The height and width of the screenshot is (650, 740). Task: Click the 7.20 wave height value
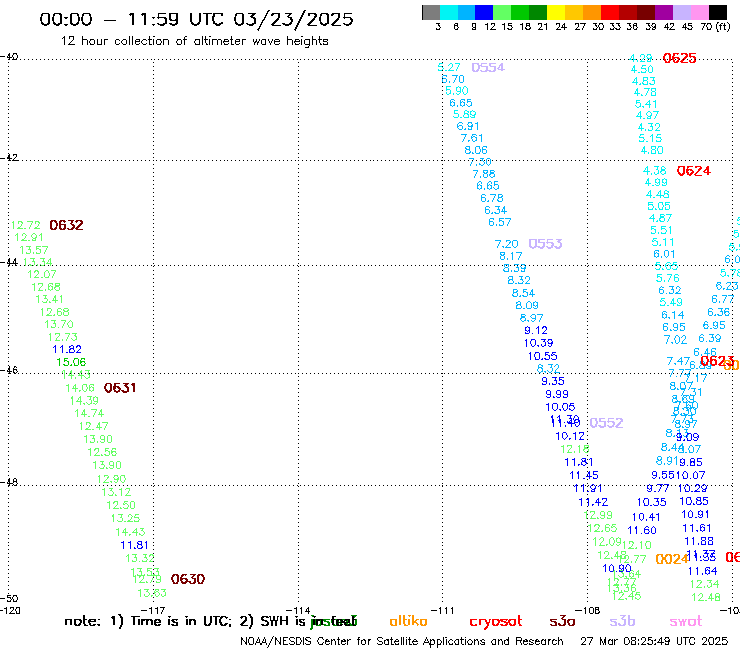[x=506, y=244]
